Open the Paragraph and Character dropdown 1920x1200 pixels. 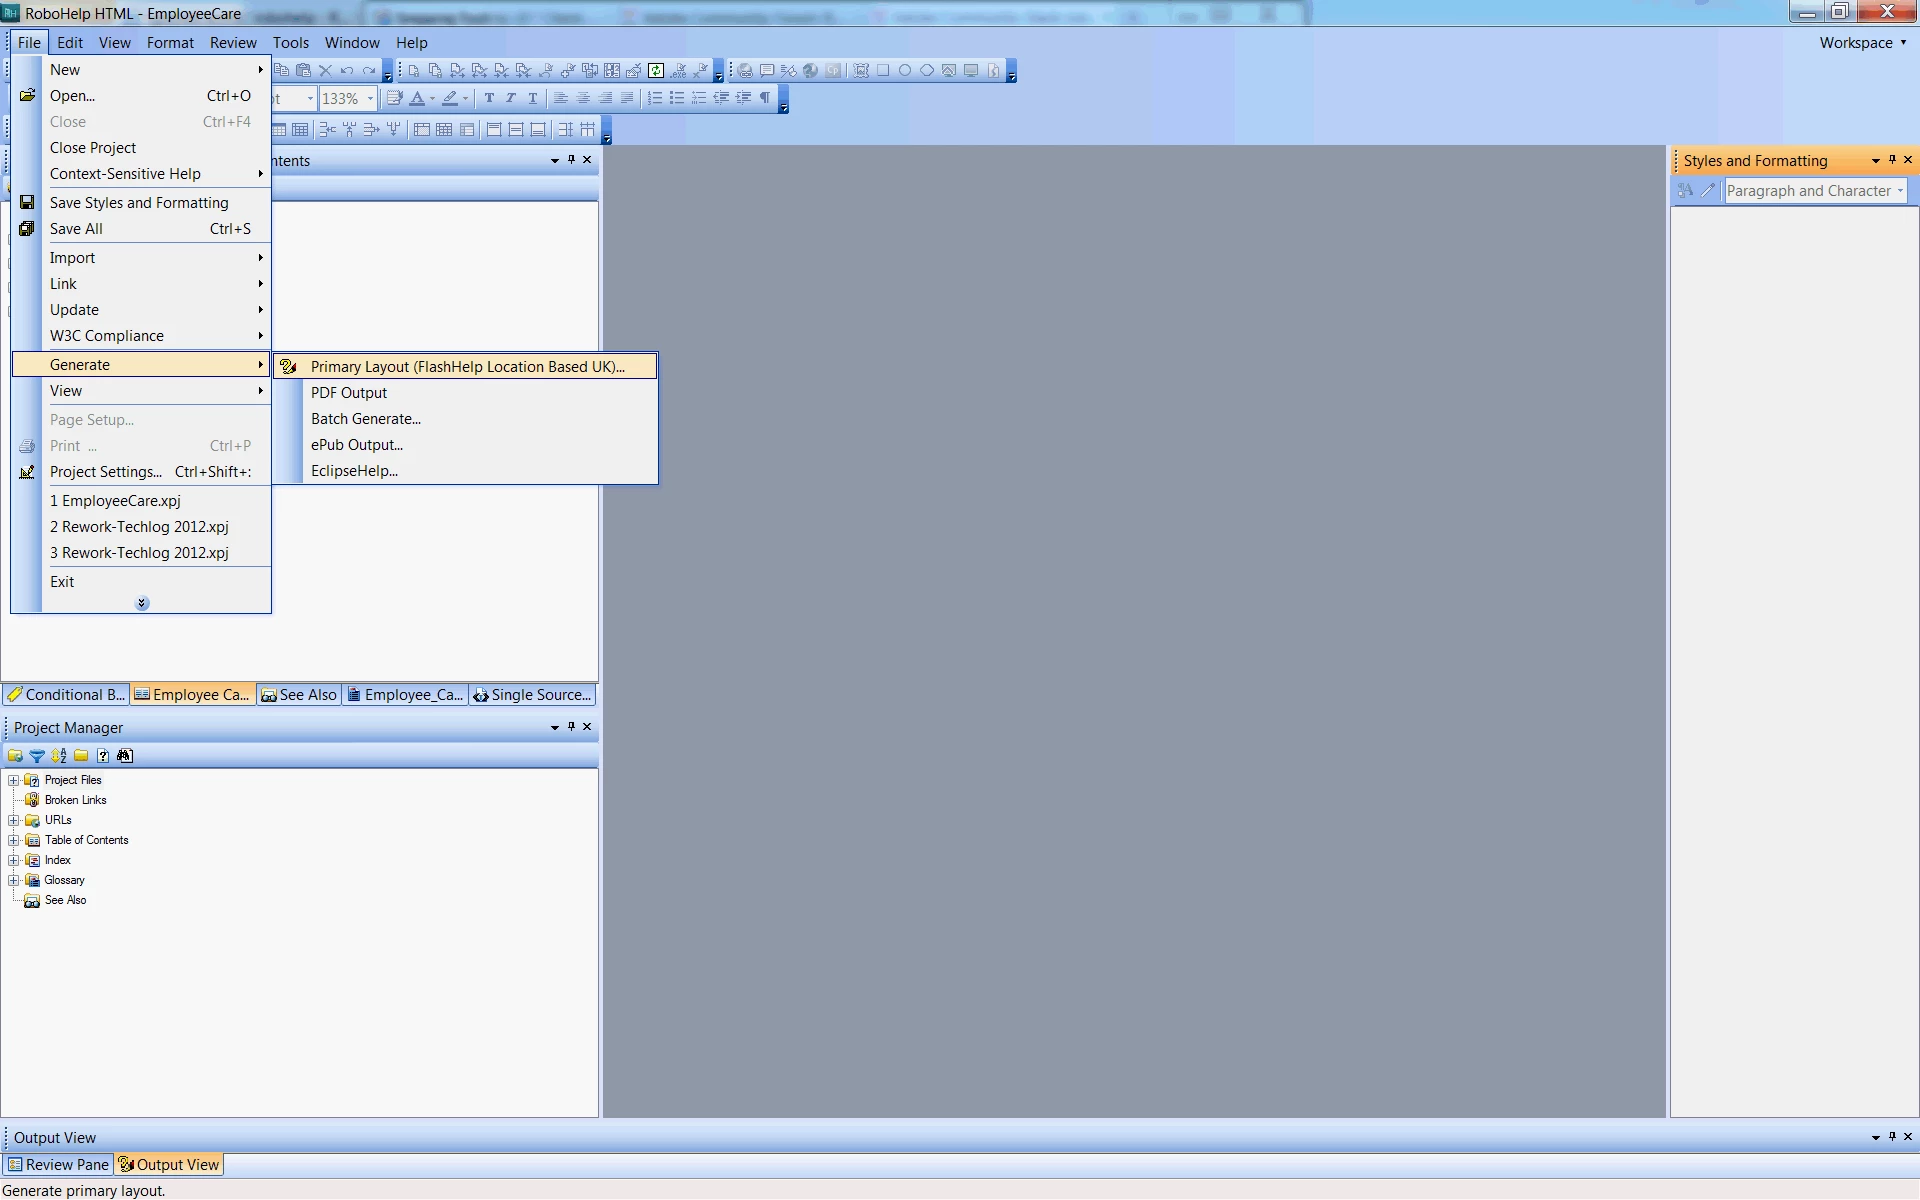1900,191
